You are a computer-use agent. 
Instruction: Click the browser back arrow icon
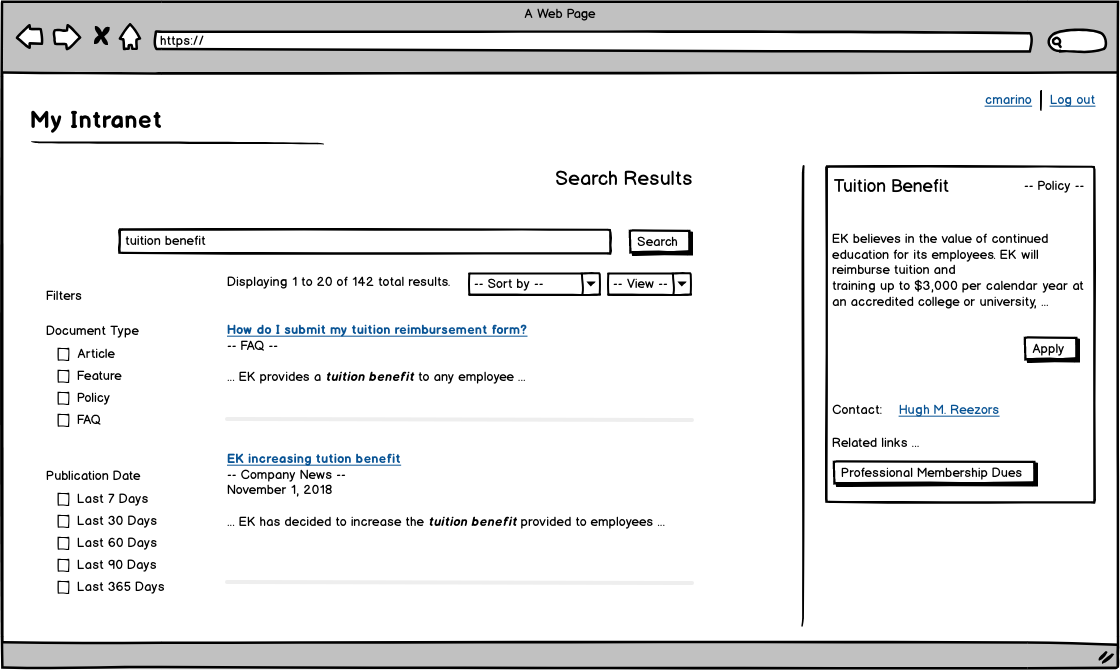click(x=30, y=36)
